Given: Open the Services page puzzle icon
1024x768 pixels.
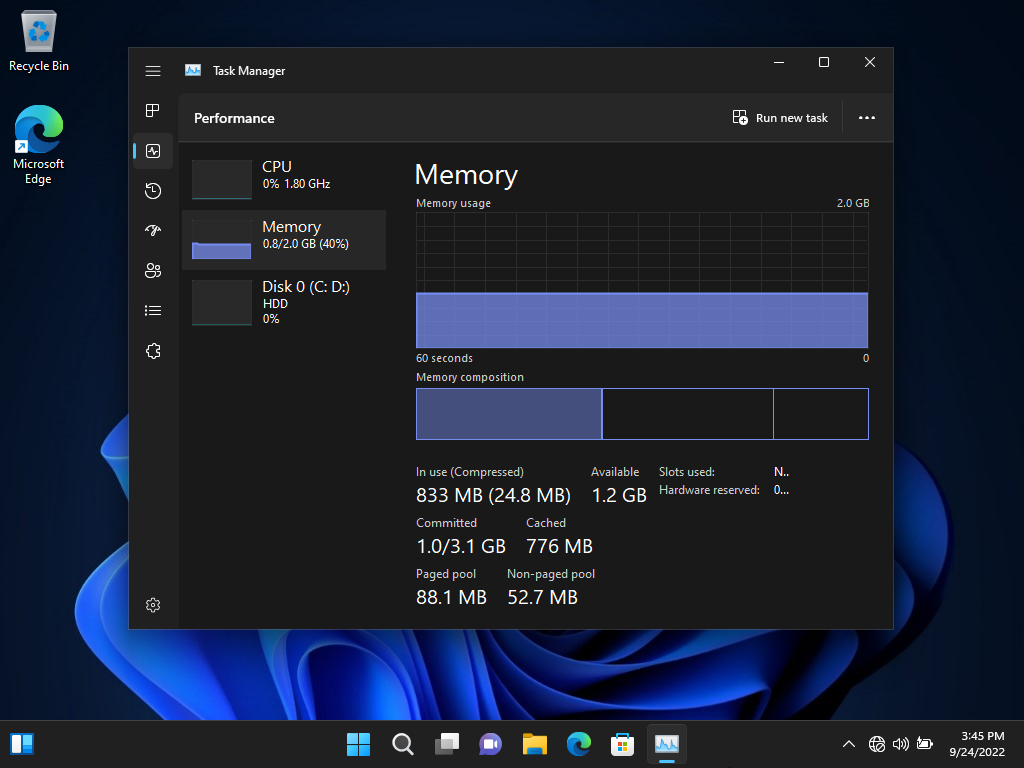Looking at the screenshot, I should pyautogui.click(x=153, y=351).
